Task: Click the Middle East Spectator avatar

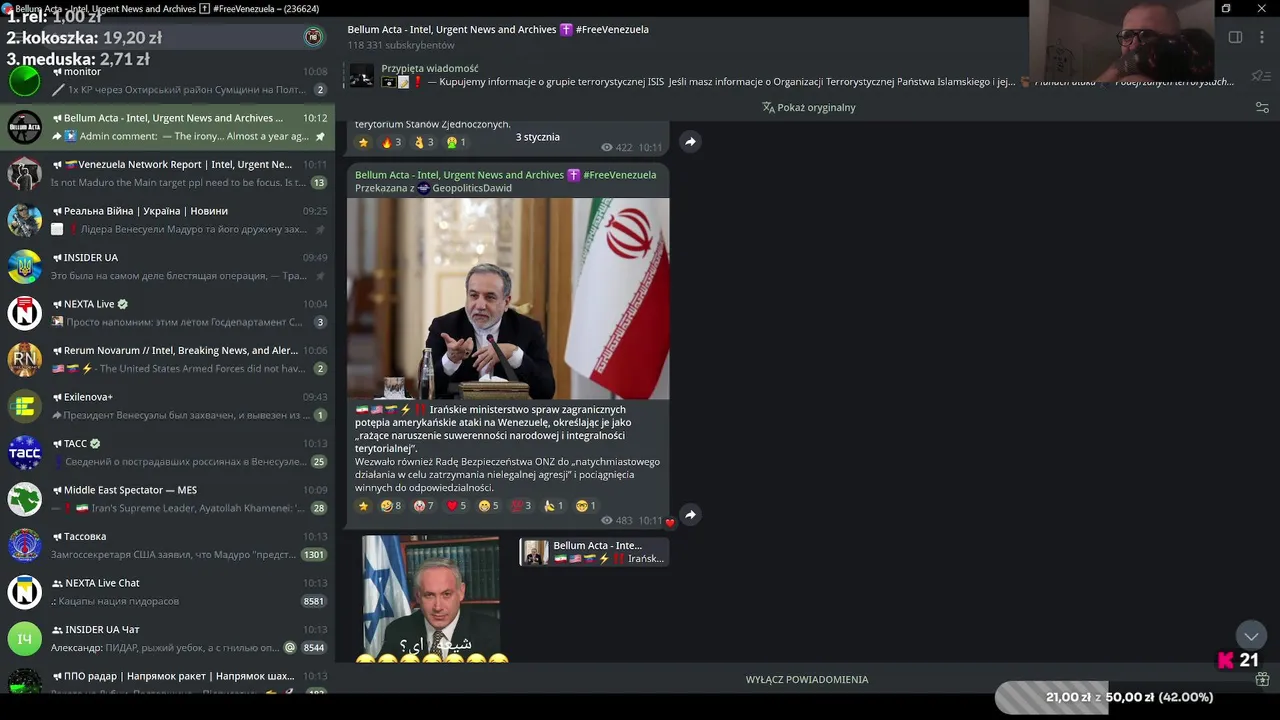Action: (x=25, y=499)
